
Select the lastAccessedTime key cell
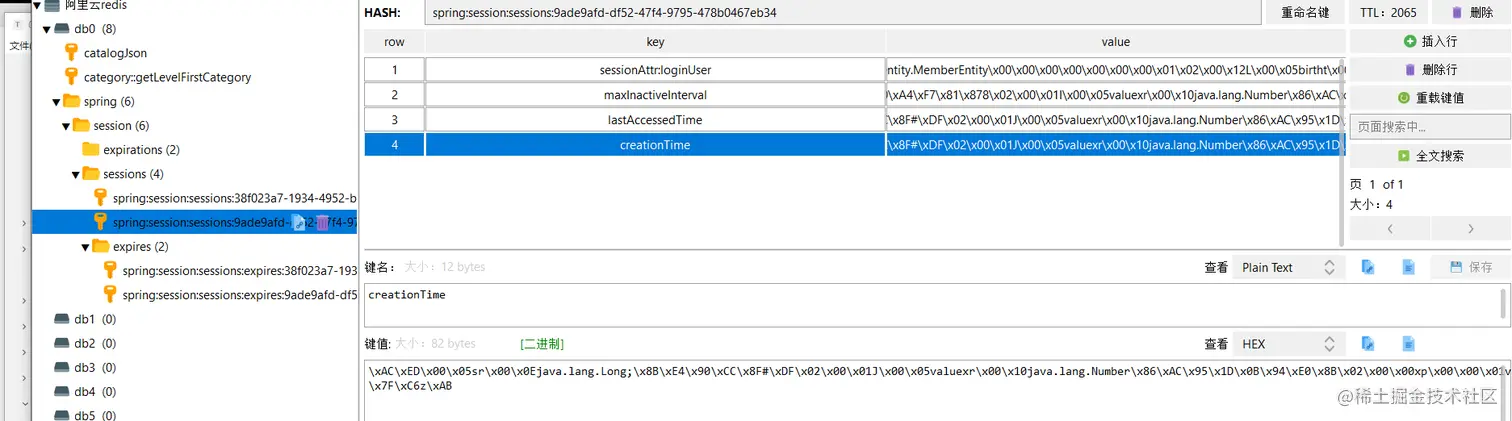coord(655,120)
